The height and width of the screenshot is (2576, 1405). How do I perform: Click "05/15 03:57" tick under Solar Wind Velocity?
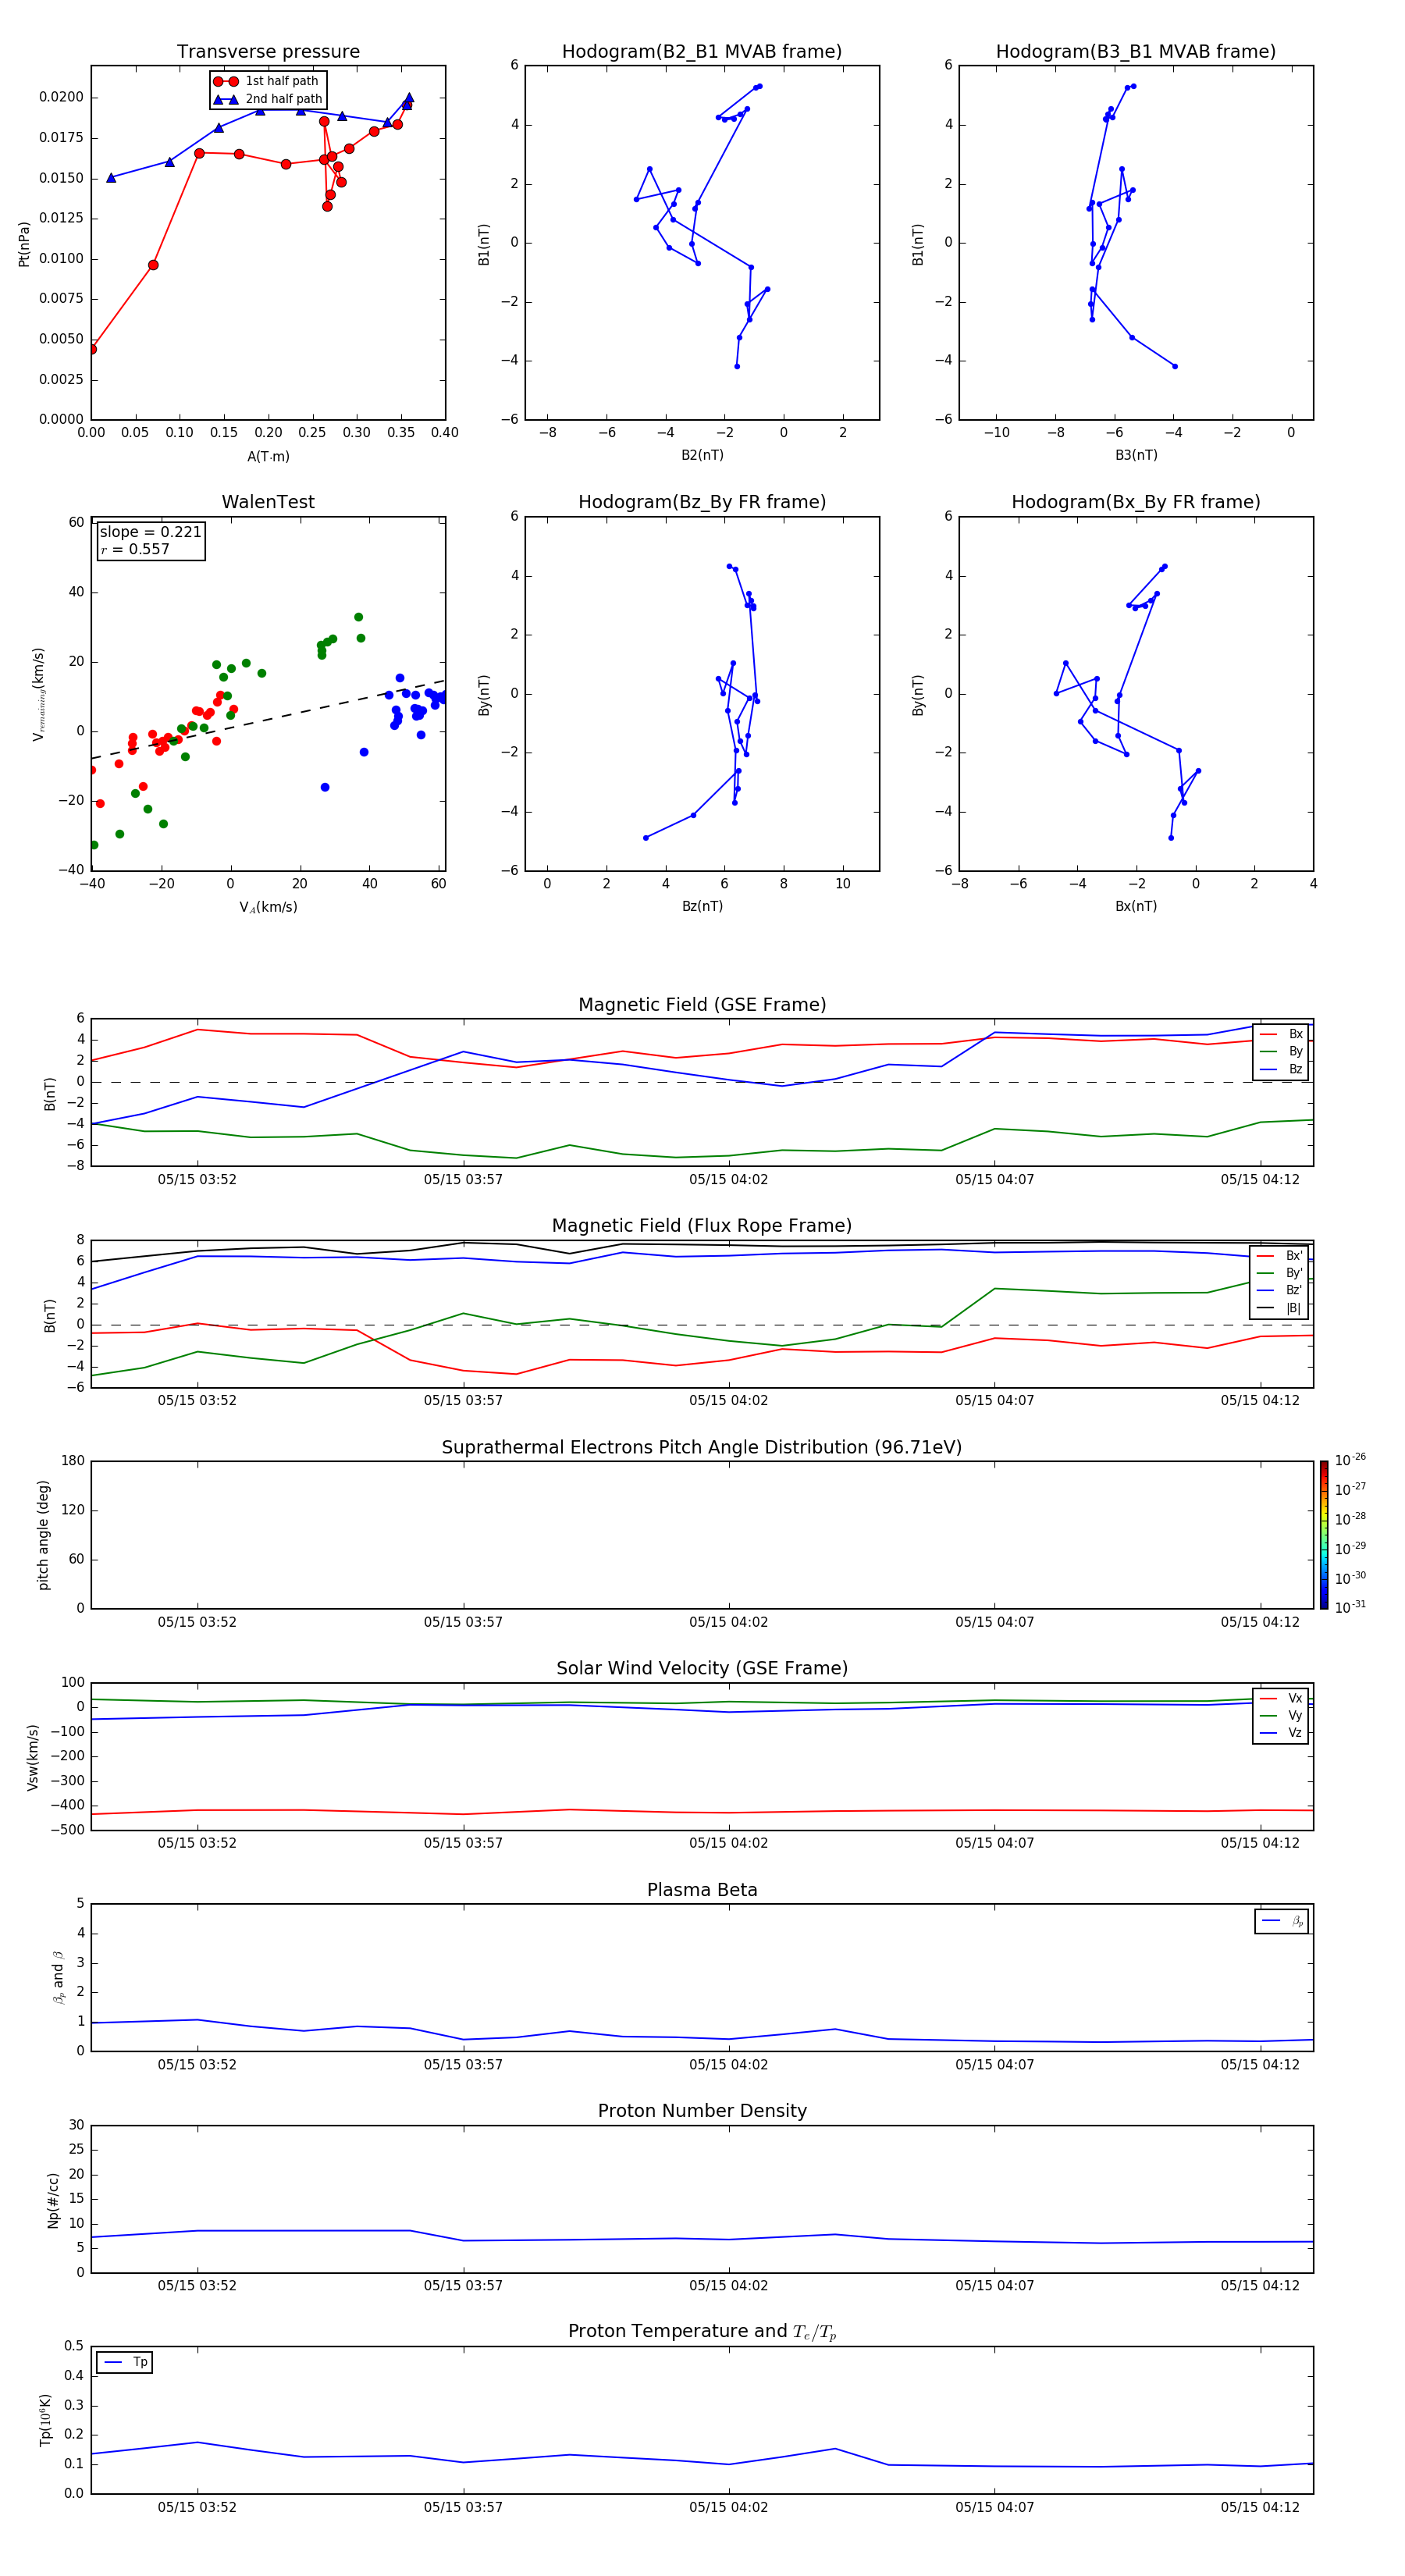tap(463, 1842)
